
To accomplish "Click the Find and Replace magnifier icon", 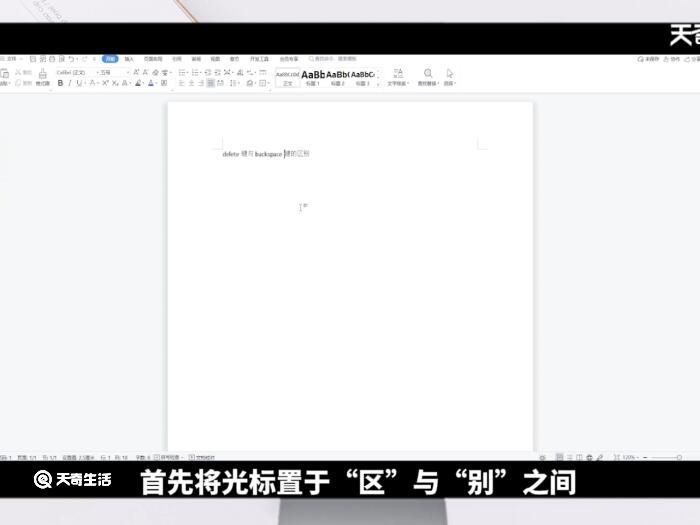I will click(428, 74).
